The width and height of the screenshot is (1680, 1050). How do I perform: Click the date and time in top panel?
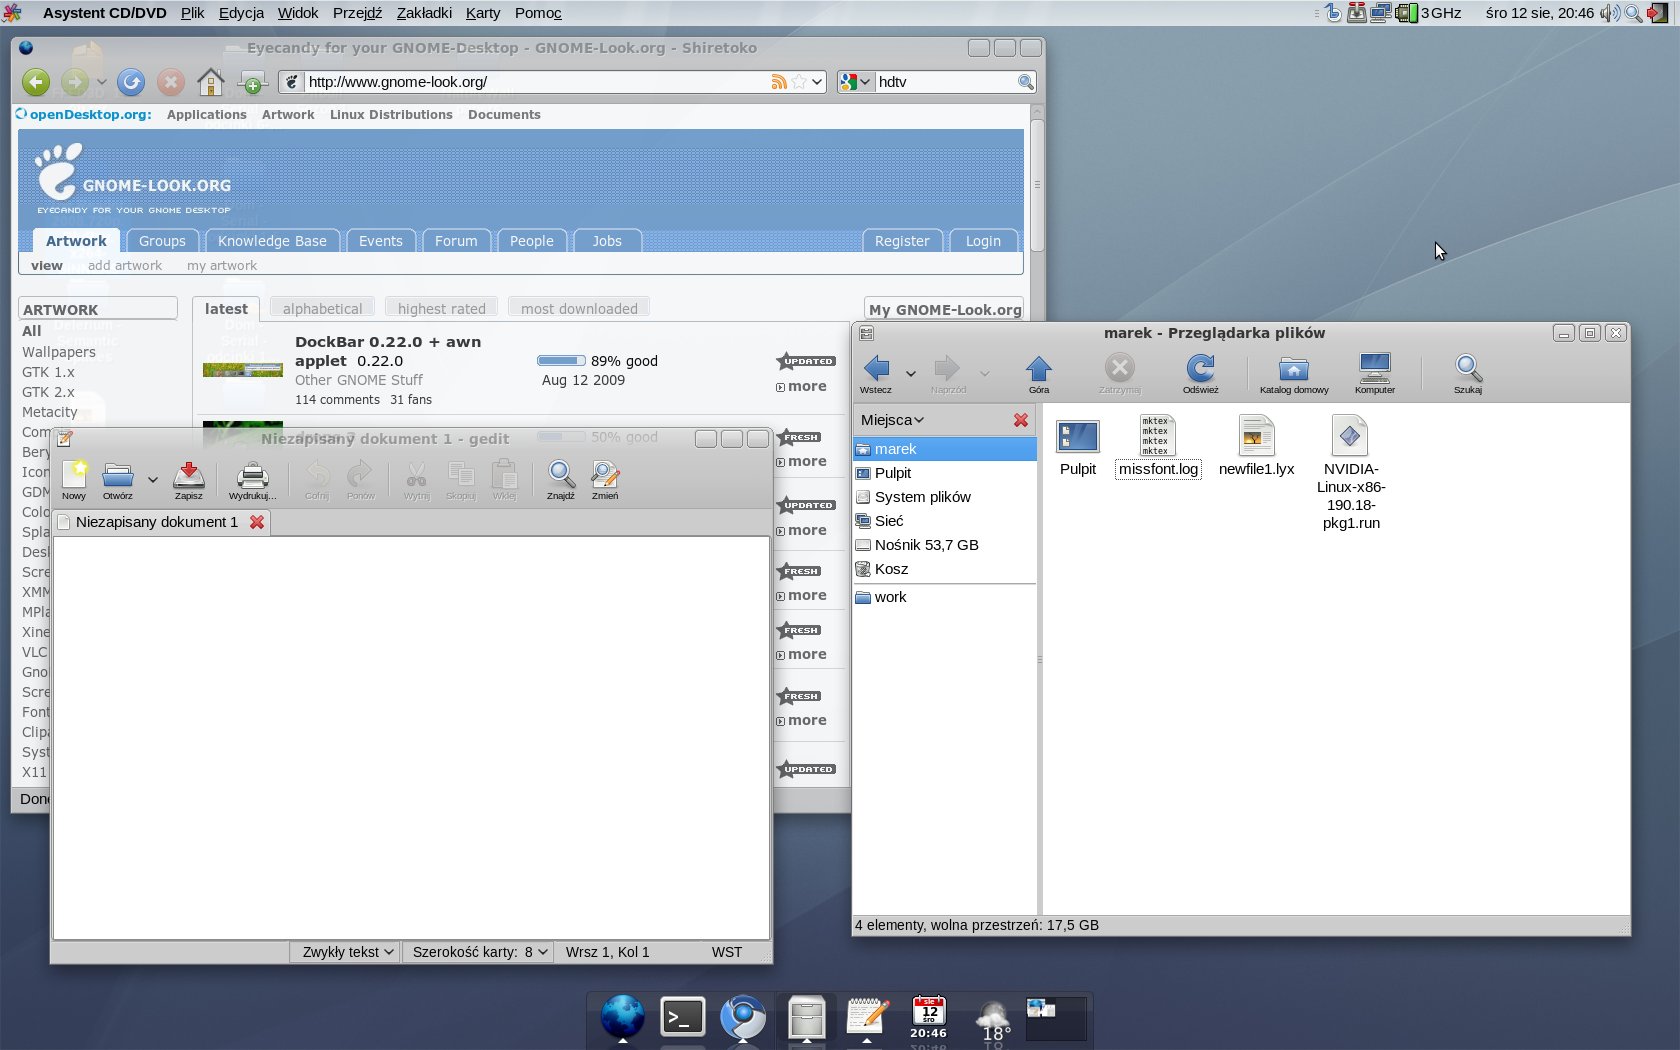[1539, 13]
